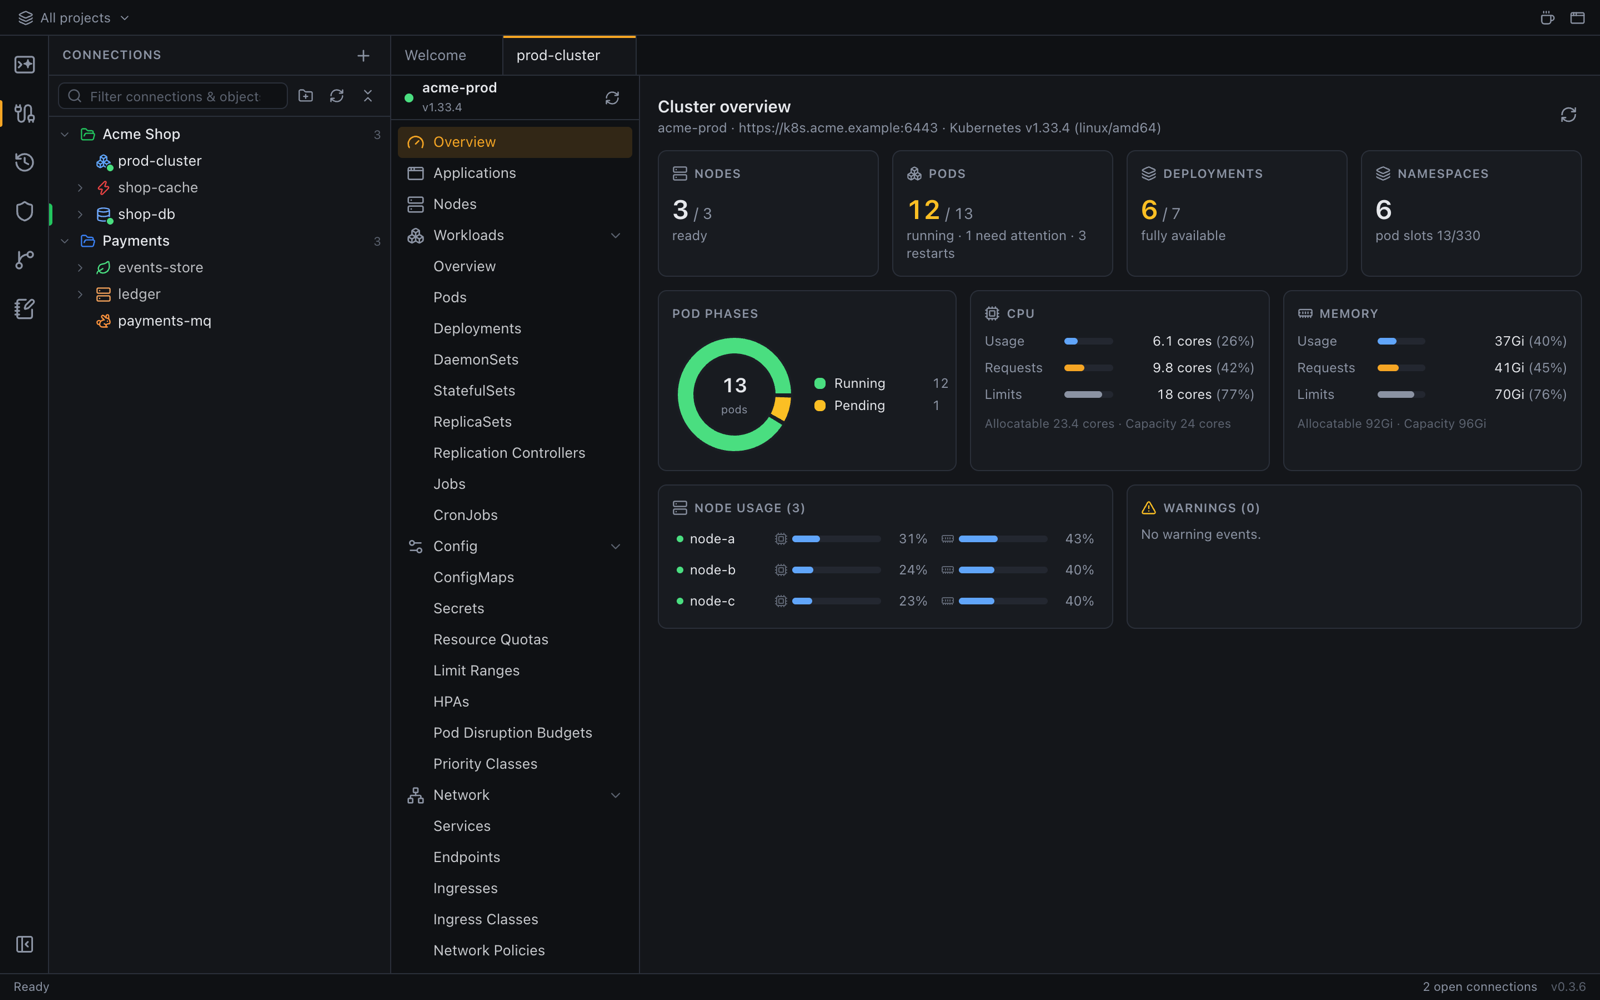
Task: Click the Memory Usage progress bar
Action: coord(1400,341)
